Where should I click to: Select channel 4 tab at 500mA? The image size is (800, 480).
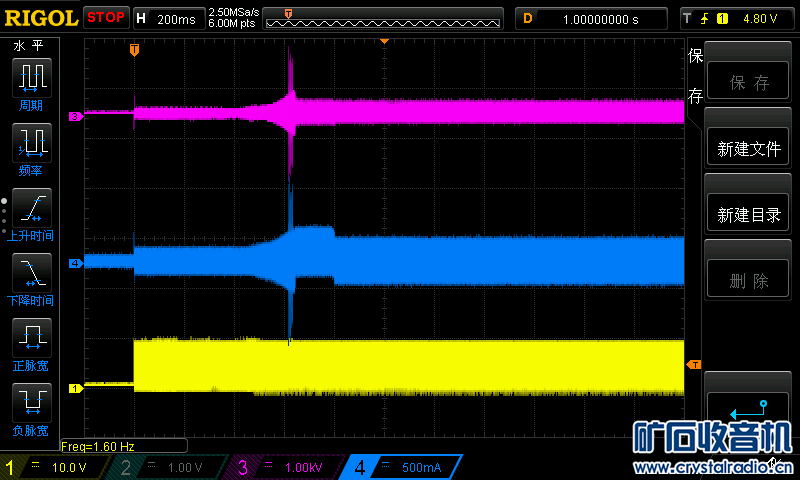click(x=400, y=467)
